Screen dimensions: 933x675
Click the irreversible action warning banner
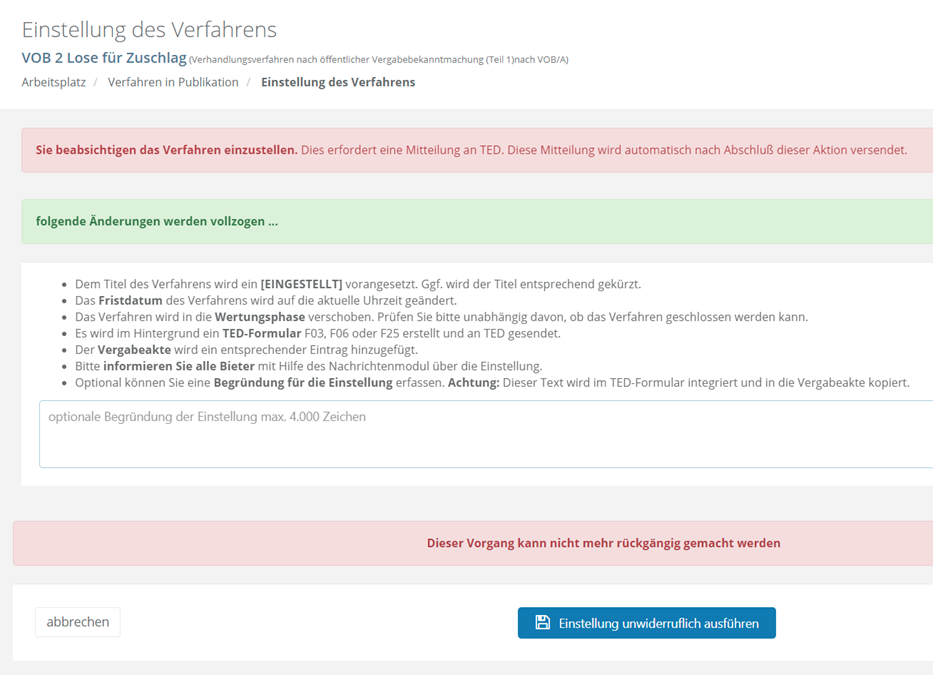tap(473, 543)
